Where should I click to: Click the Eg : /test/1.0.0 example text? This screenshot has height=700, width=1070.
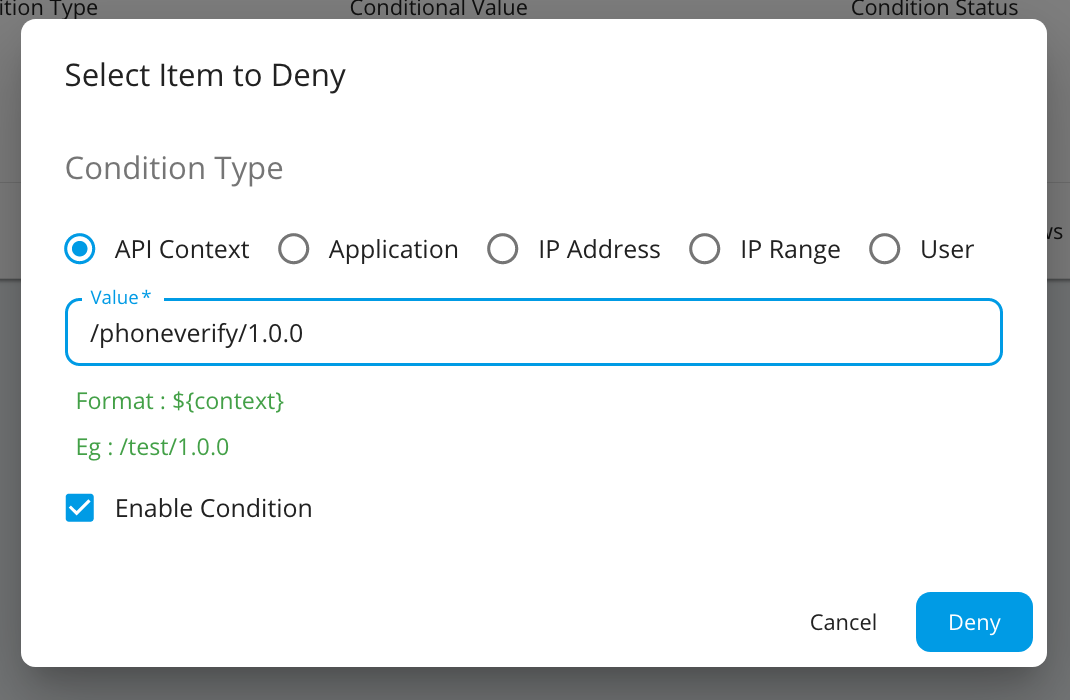click(152, 446)
